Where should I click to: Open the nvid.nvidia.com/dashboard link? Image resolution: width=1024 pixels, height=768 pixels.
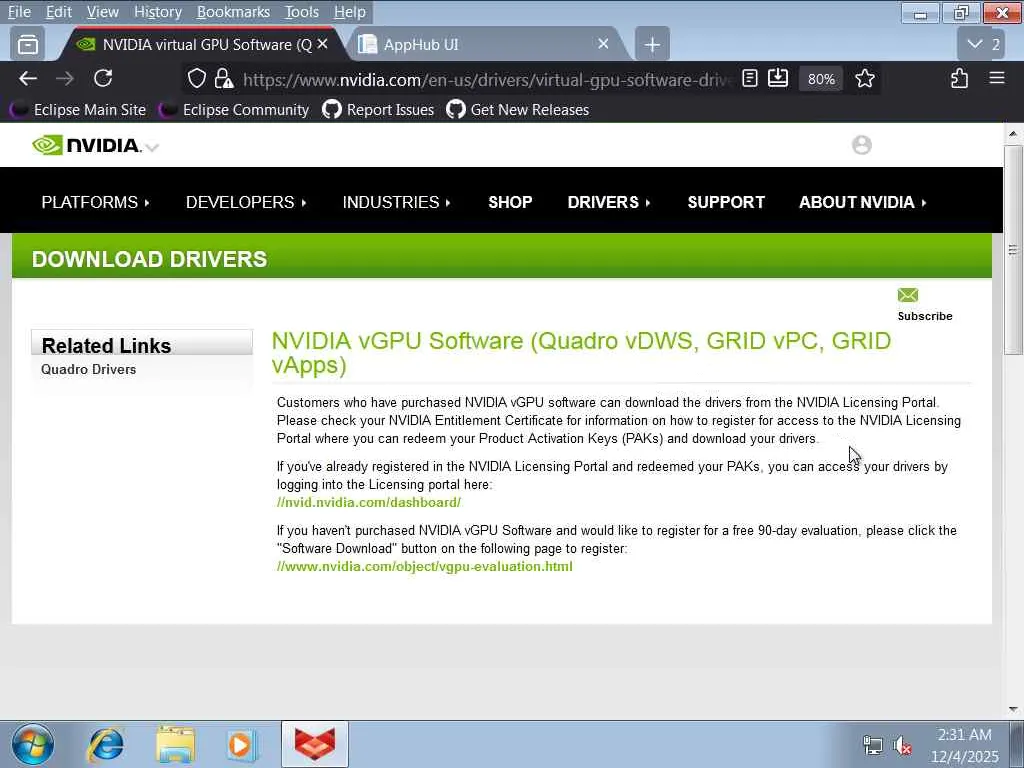[x=368, y=503]
